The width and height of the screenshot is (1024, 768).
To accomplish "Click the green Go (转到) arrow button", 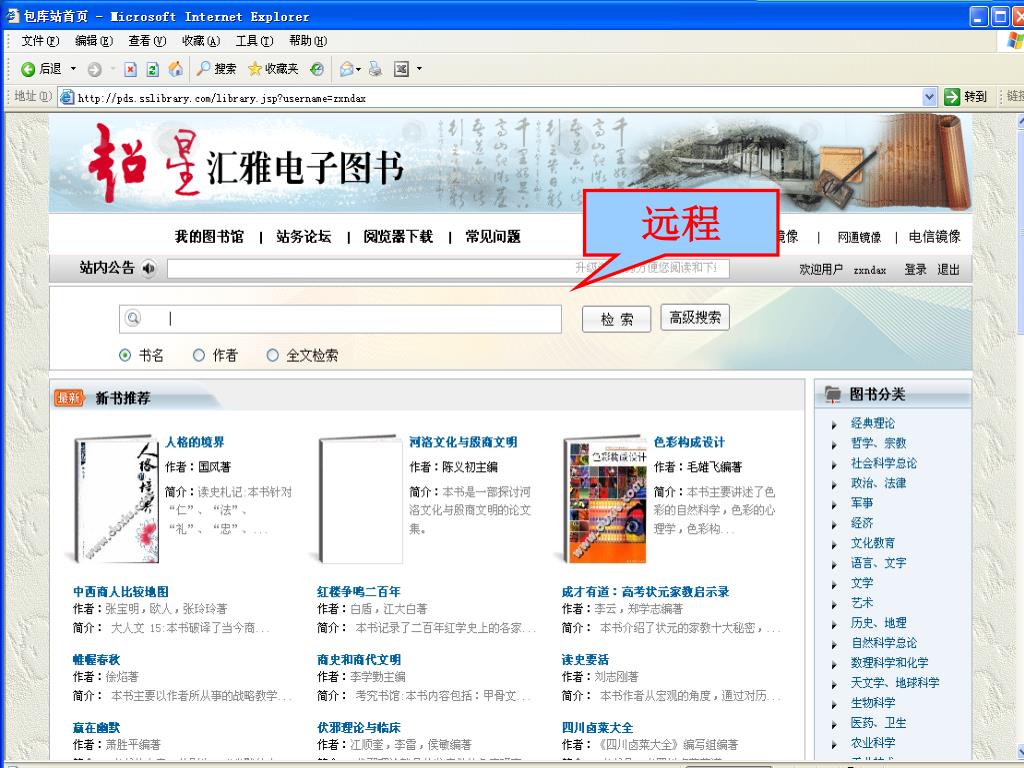I will (952, 97).
